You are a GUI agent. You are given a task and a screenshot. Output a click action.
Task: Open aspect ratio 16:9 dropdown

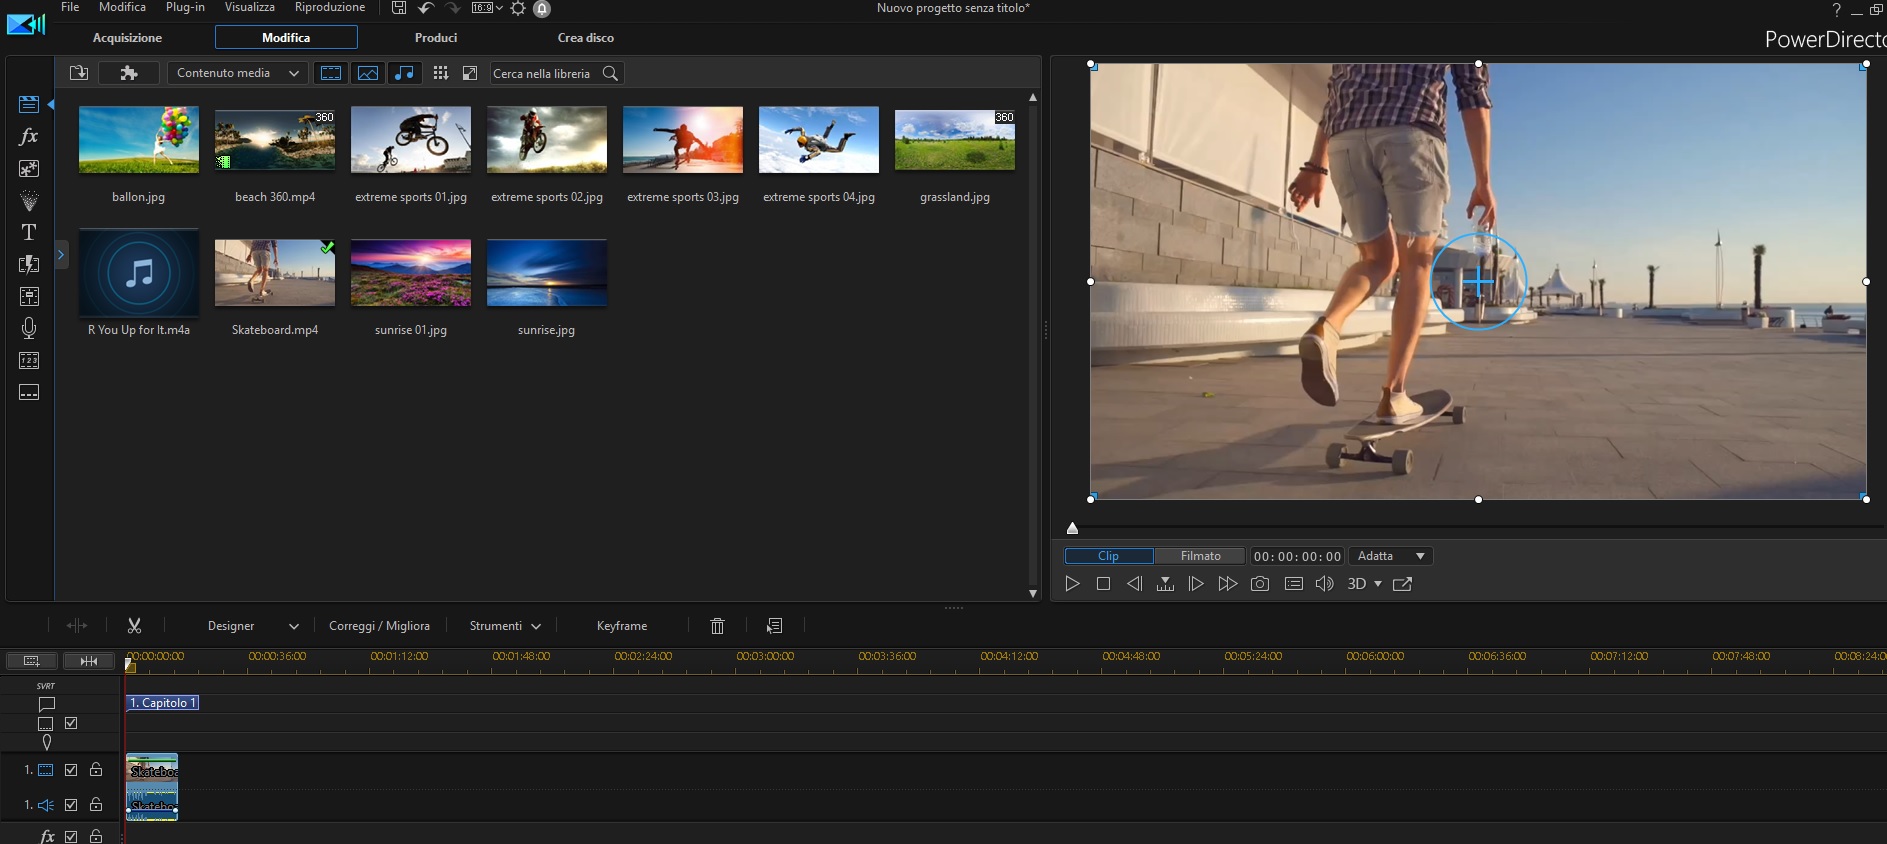(487, 8)
